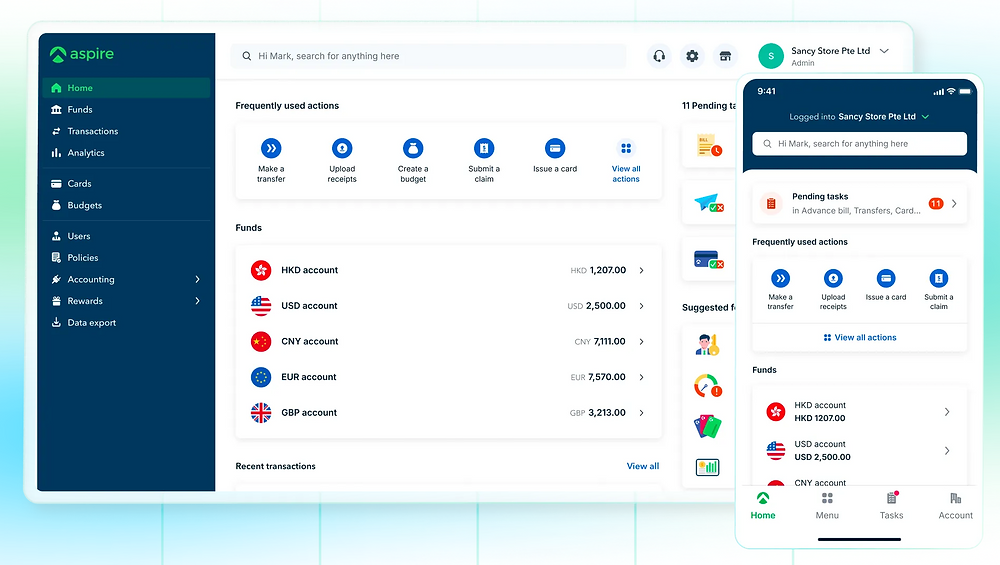Image resolution: width=1000 pixels, height=565 pixels.
Task: Click the desktop US flag icon
Action: point(261,306)
